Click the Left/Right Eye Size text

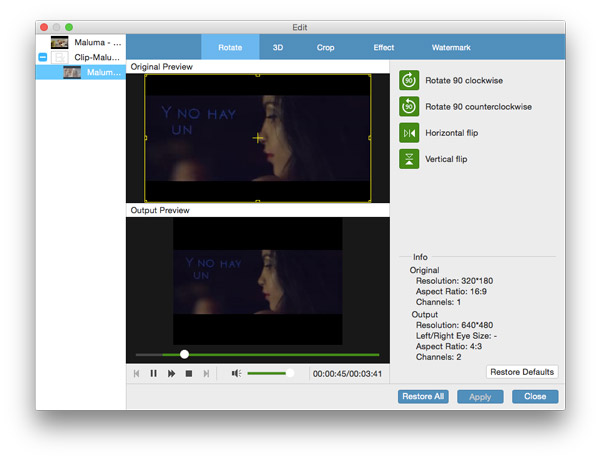pos(456,336)
